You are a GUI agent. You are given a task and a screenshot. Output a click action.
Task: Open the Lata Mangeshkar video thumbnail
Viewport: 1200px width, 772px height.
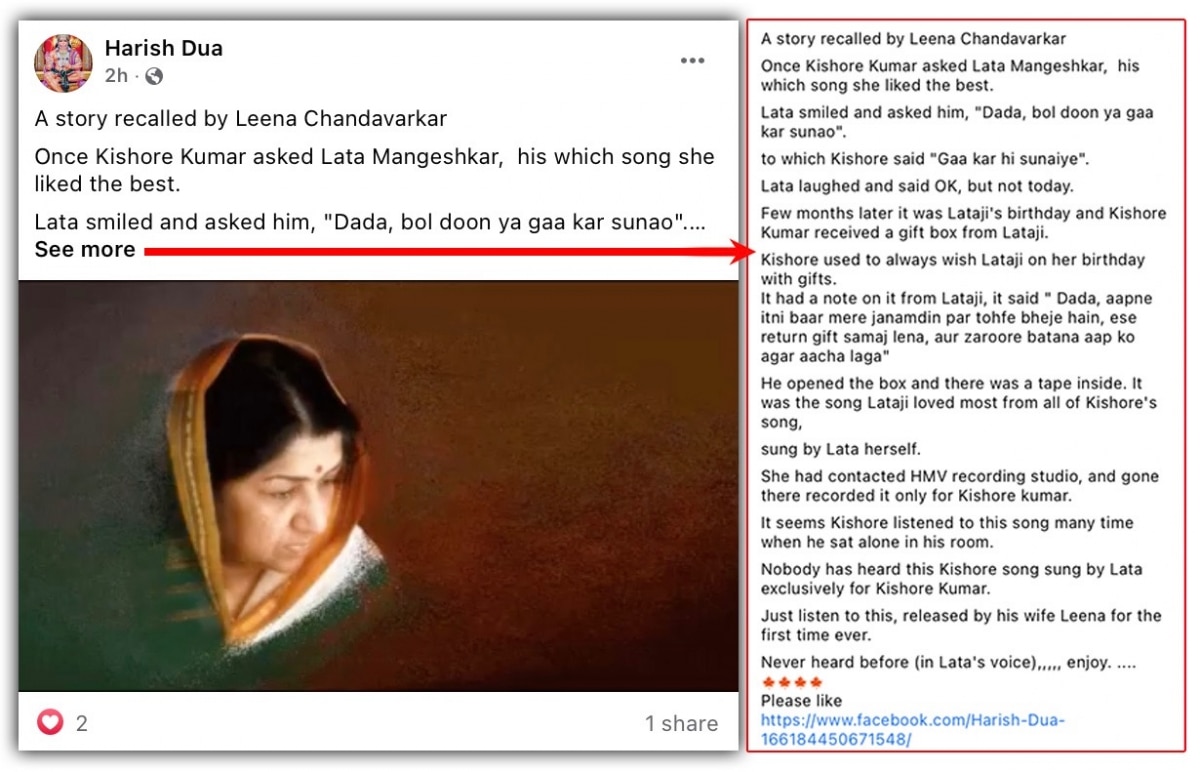click(x=378, y=486)
